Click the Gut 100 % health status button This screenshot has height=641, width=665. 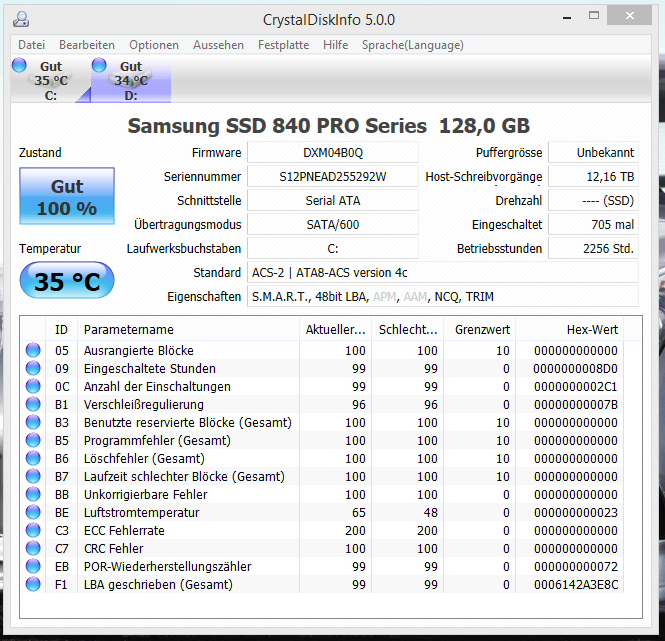click(67, 196)
